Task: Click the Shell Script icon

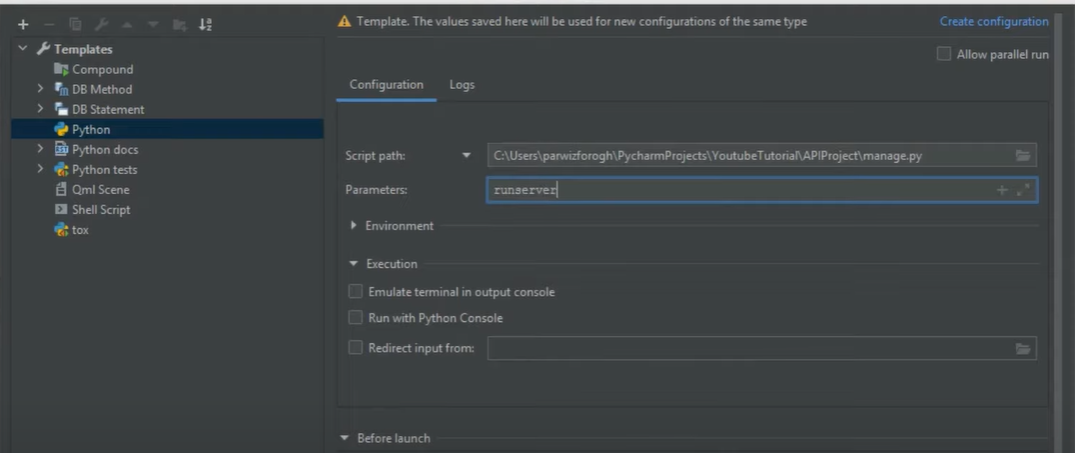Action: coord(61,210)
